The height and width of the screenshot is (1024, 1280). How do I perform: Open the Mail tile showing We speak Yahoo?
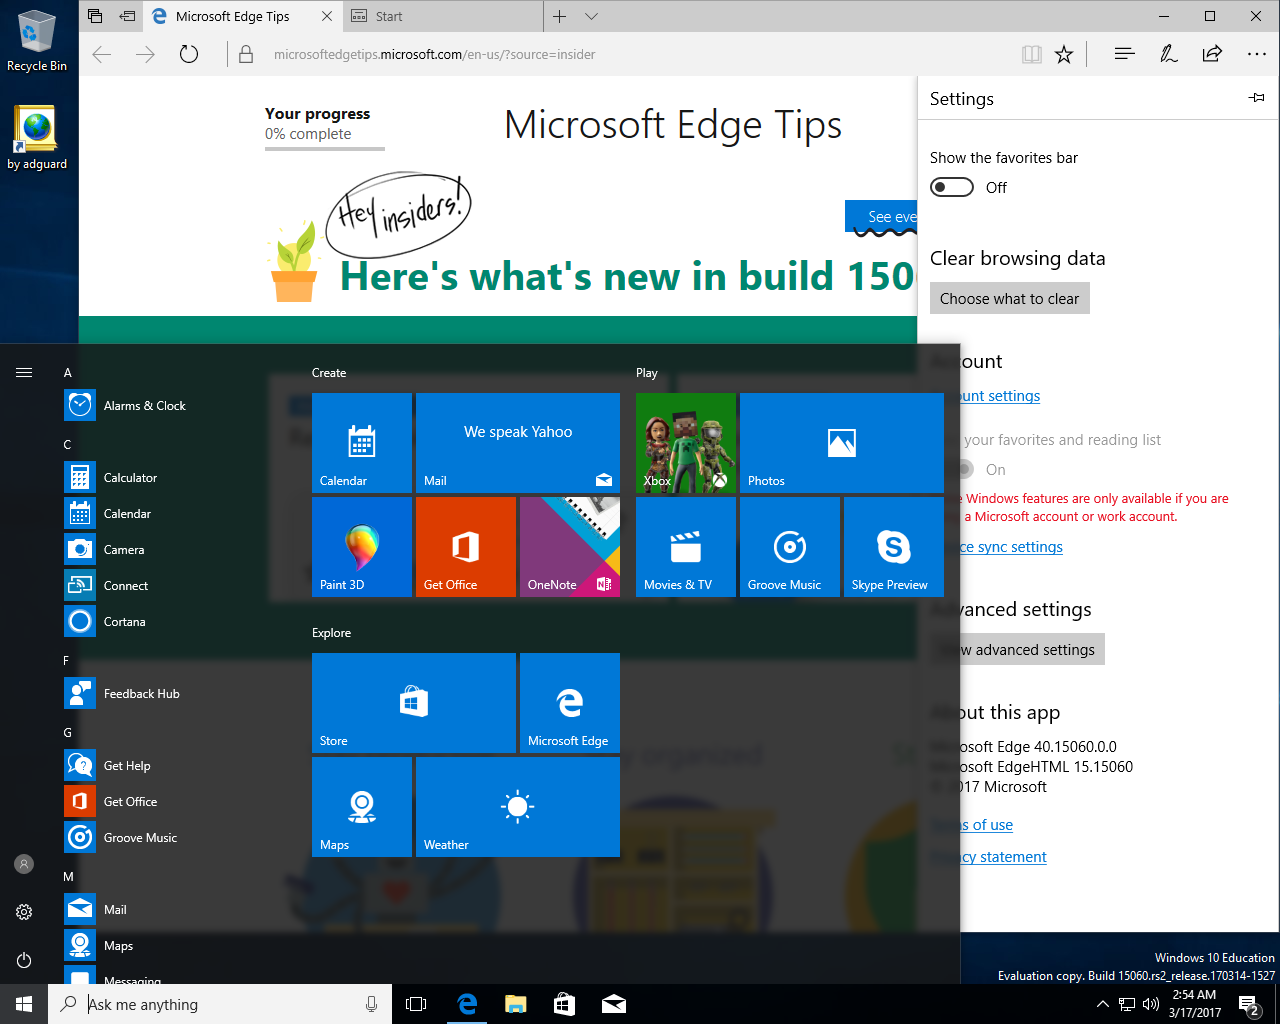click(518, 443)
